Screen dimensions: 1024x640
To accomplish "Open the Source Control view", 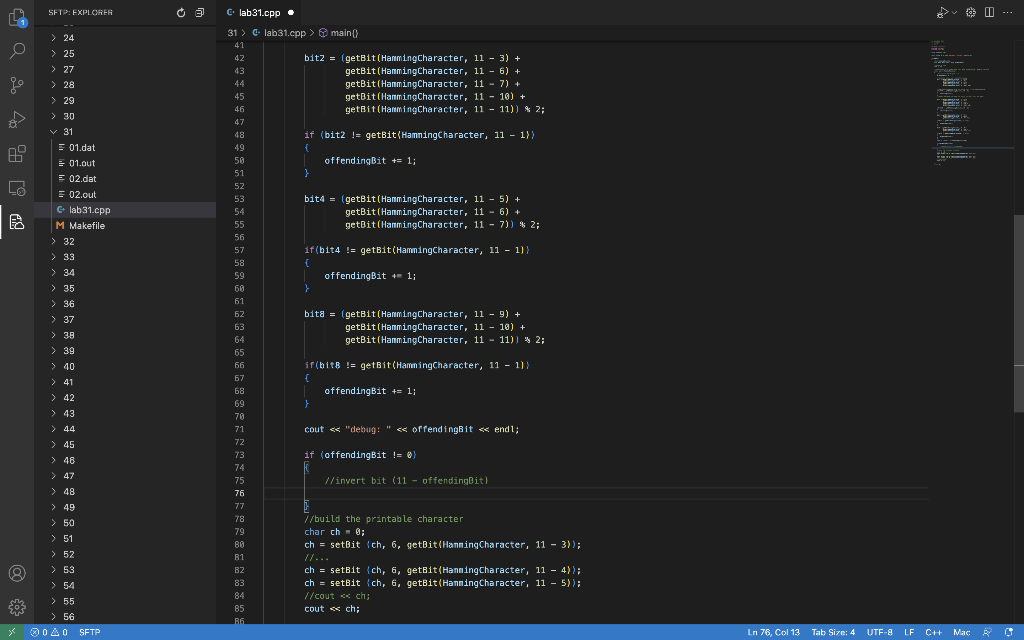I will 17,86.
